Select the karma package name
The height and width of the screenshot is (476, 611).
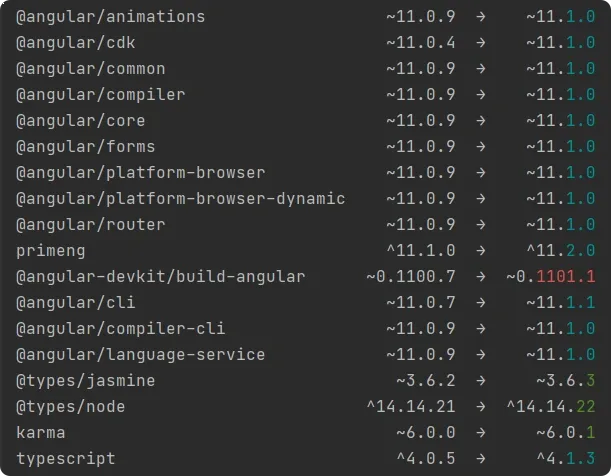(41, 433)
